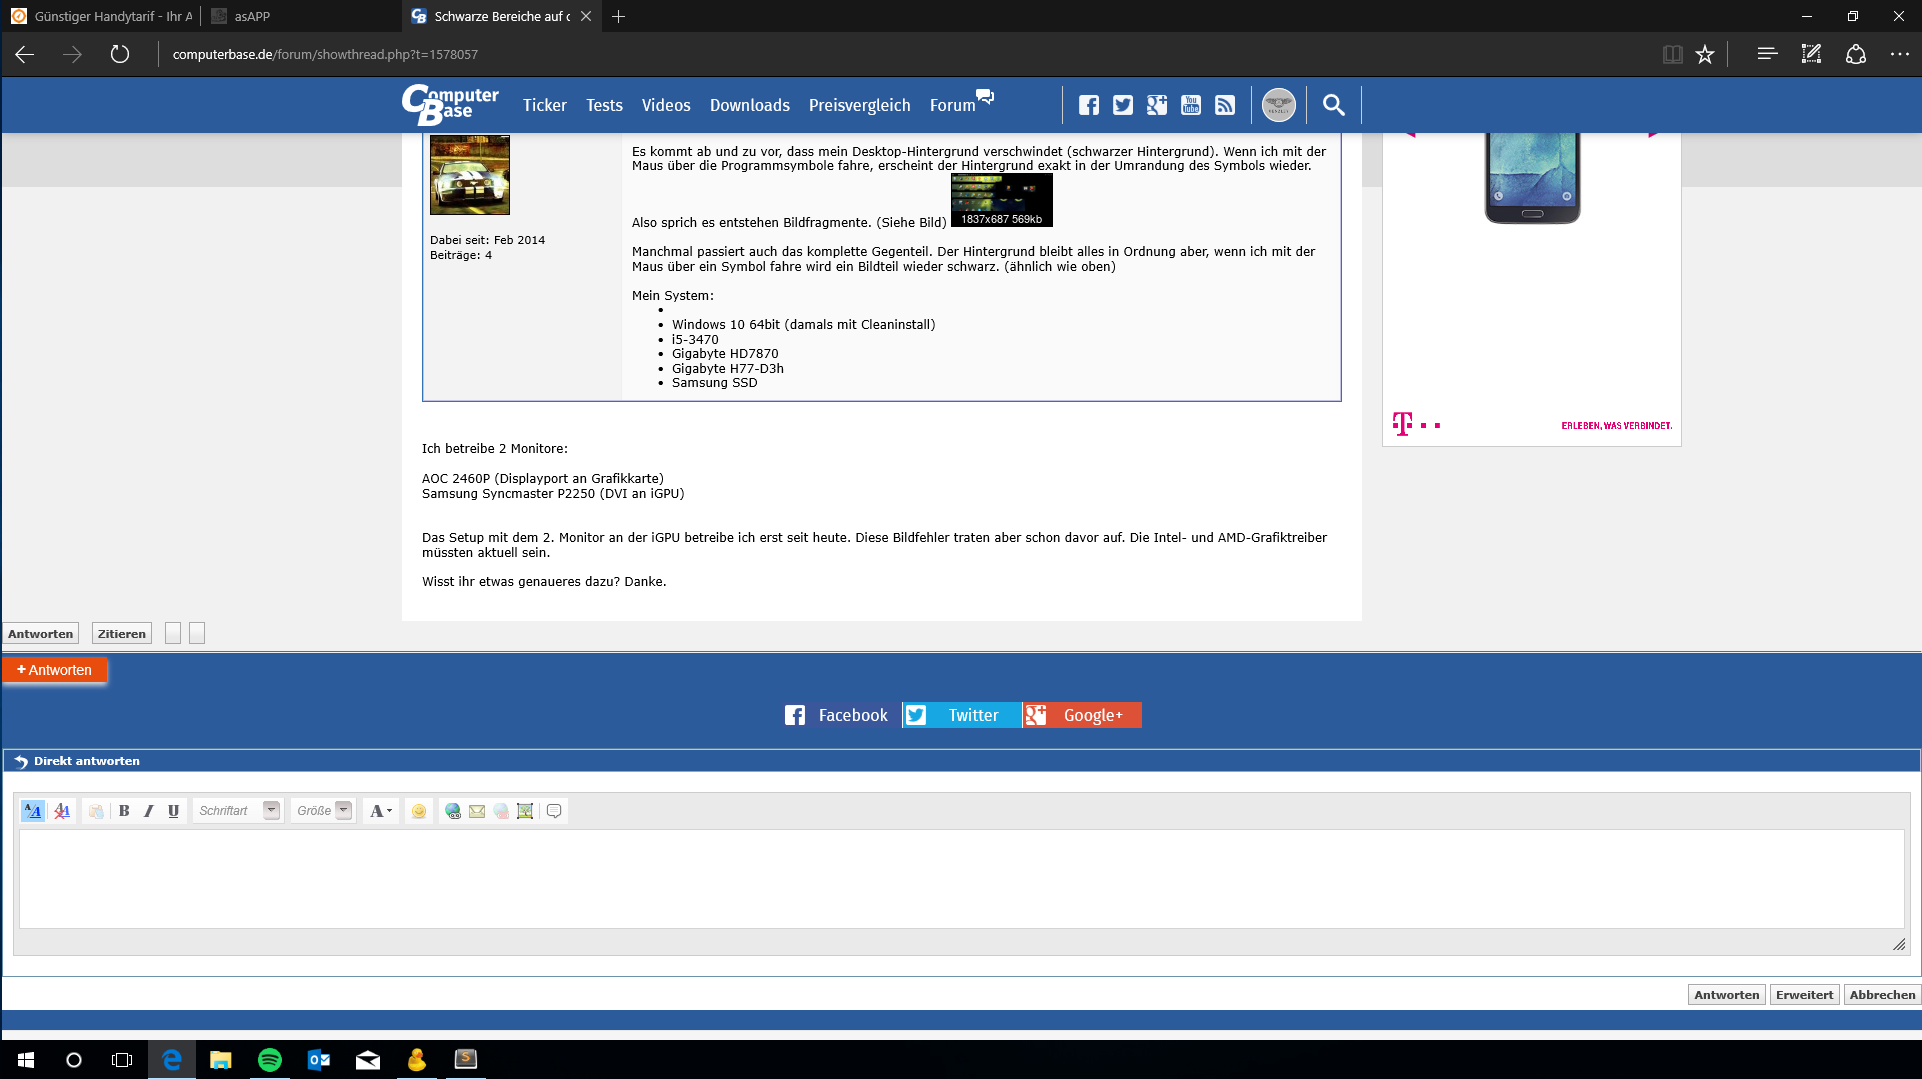Viewport: 1922px width, 1079px height.
Task: Paste from clipboard in the editor toolbar
Action: point(96,811)
